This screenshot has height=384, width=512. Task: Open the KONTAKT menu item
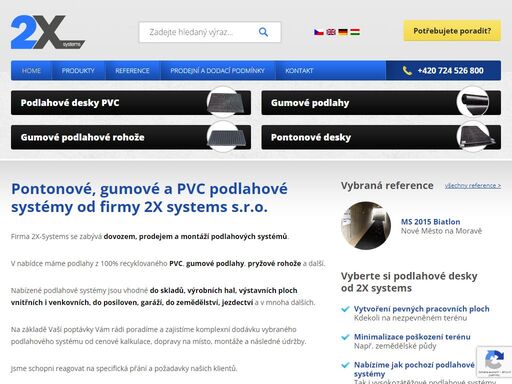coord(299,71)
